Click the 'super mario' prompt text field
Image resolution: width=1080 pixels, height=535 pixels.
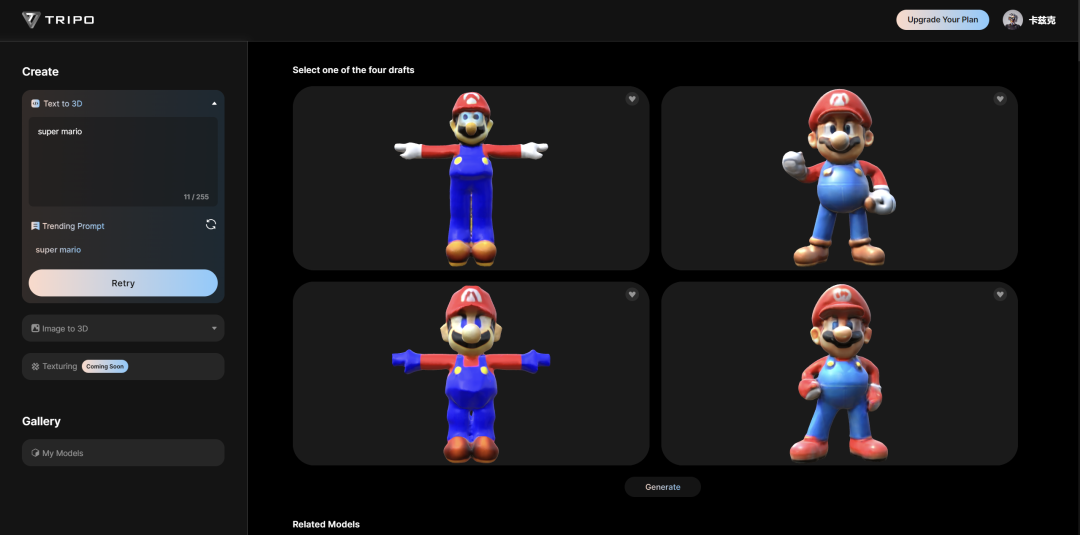[123, 162]
